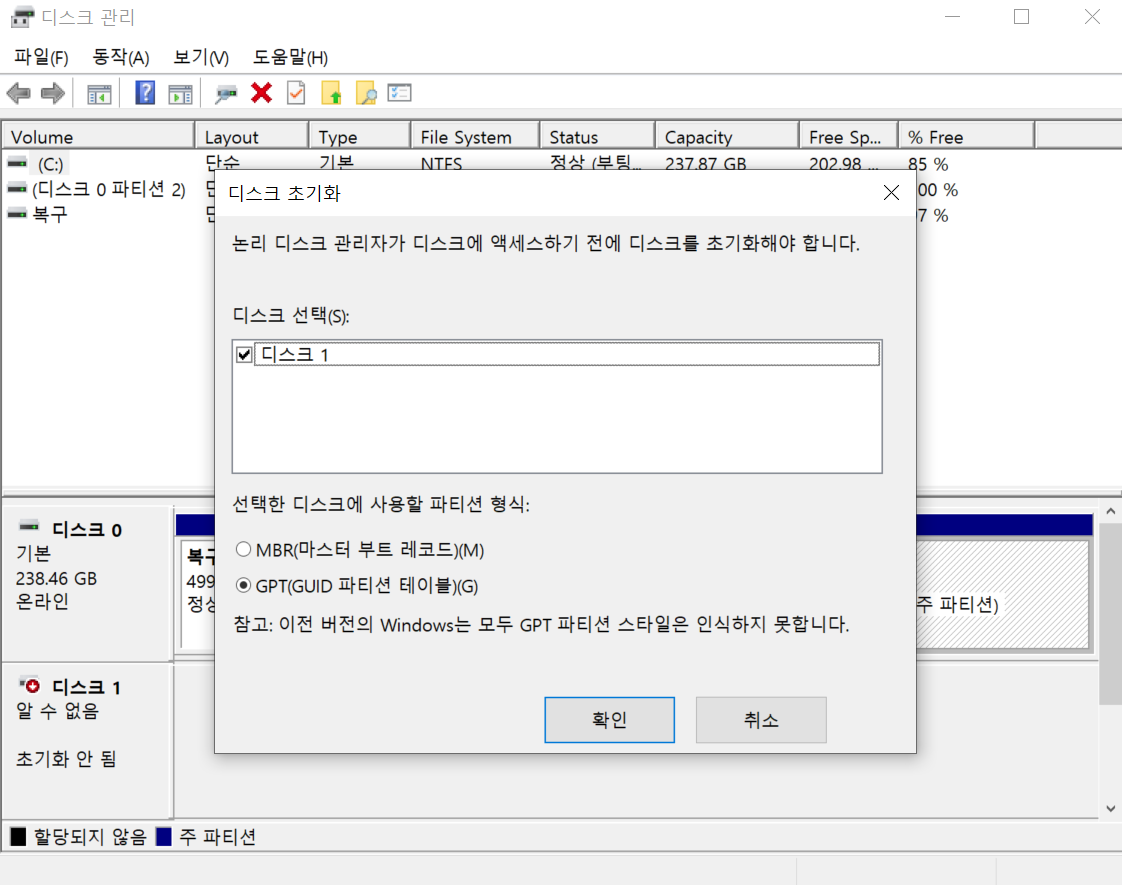Close the 디스크 초기화 dialog
1122x885 pixels.
891,192
